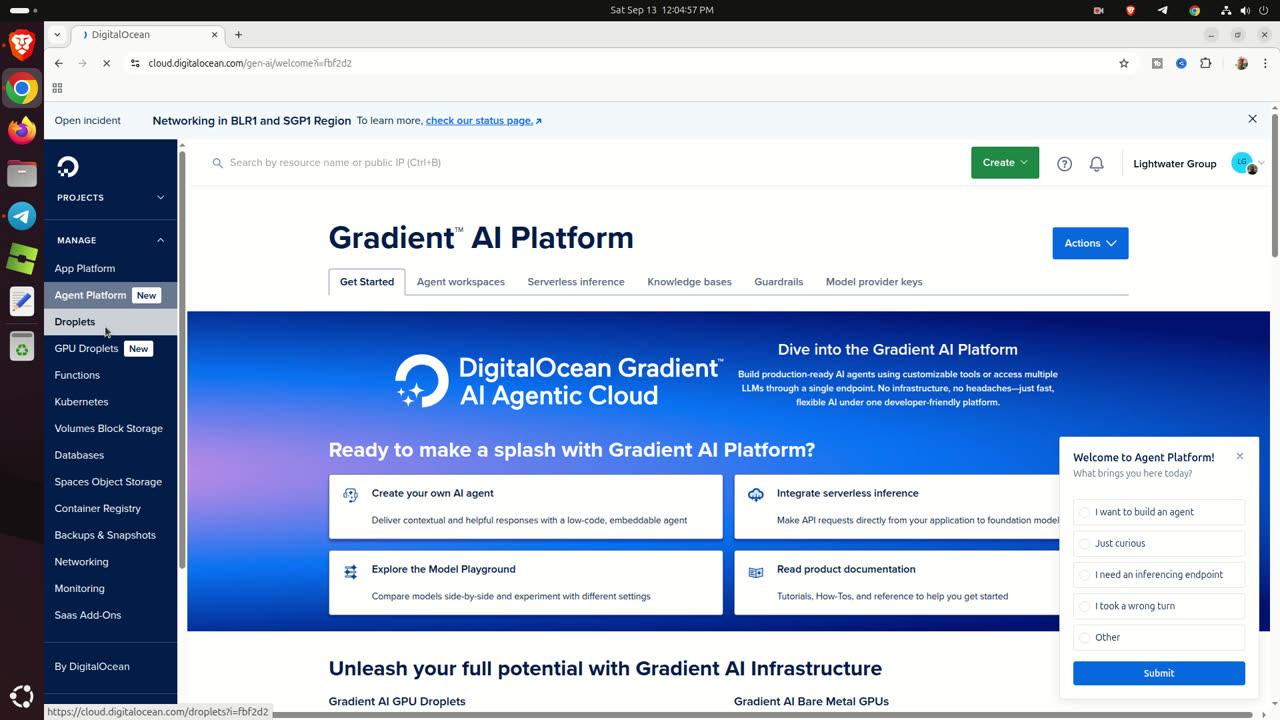Open the Actions dropdown menu
The height and width of the screenshot is (720, 1280).
coord(1090,243)
